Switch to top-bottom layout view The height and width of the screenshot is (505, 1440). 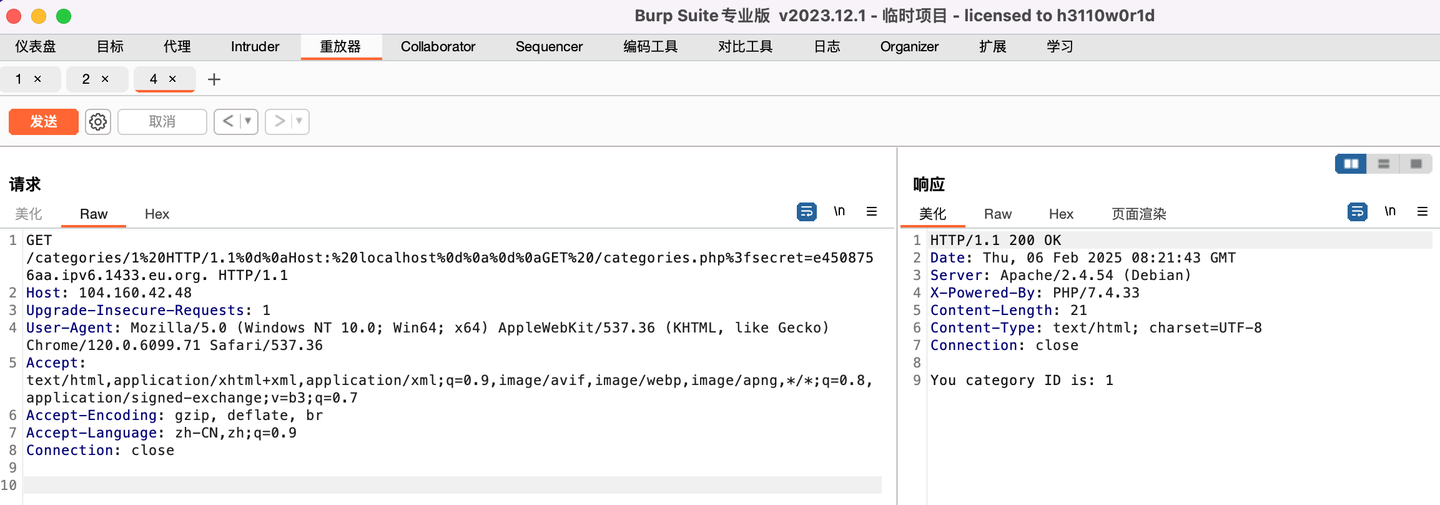tap(1383, 163)
